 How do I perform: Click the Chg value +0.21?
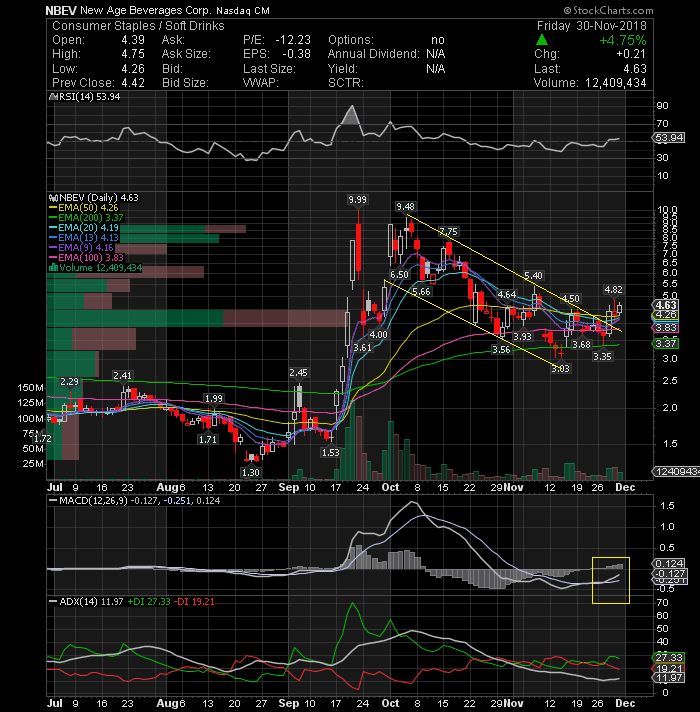point(631,54)
